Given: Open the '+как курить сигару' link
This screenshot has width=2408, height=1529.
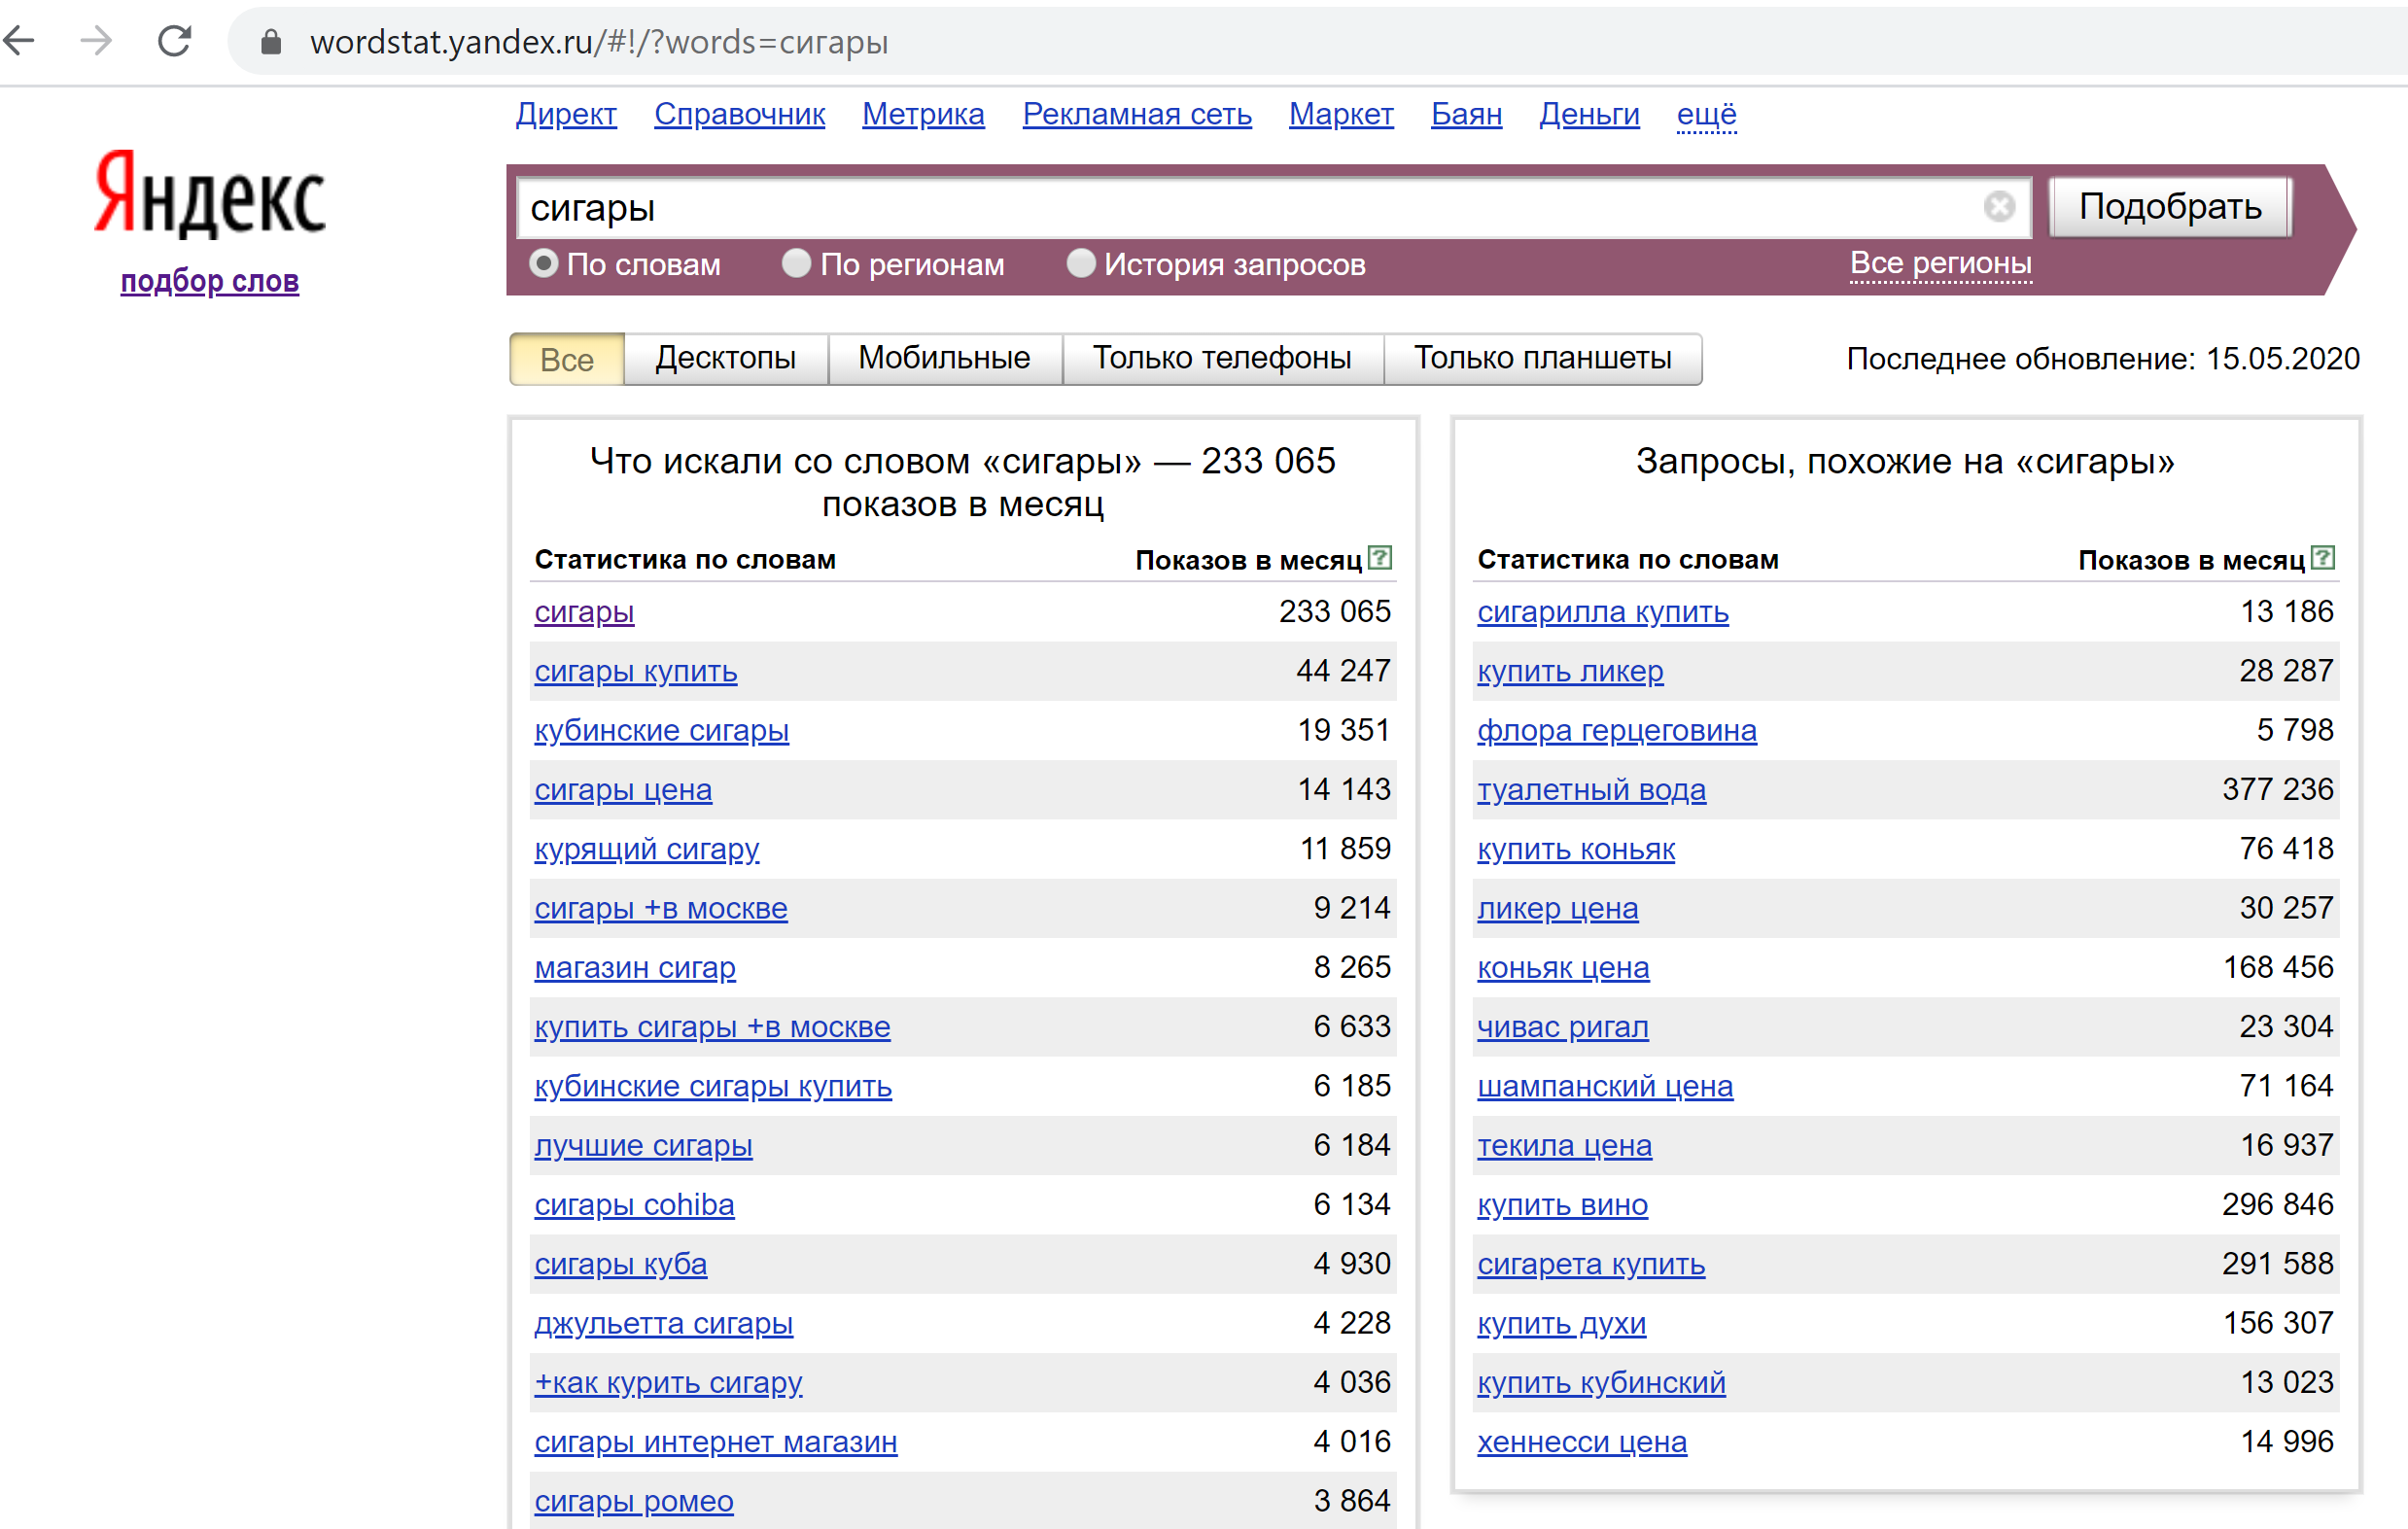Looking at the screenshot, I should point(668,1383).
